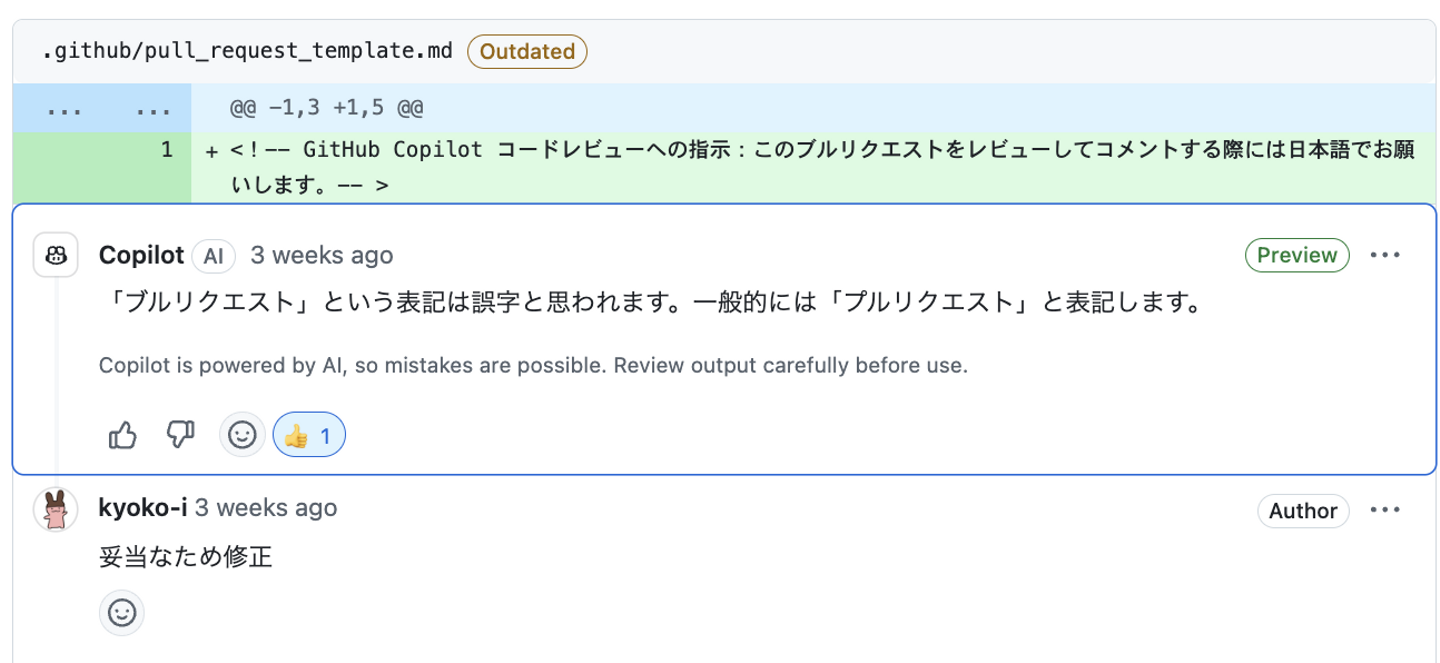The width and height of the screenshot is (1440, 663).
Task: Select line number 1 in the diff
Action: pyautogui.click(x=167, y=150)
